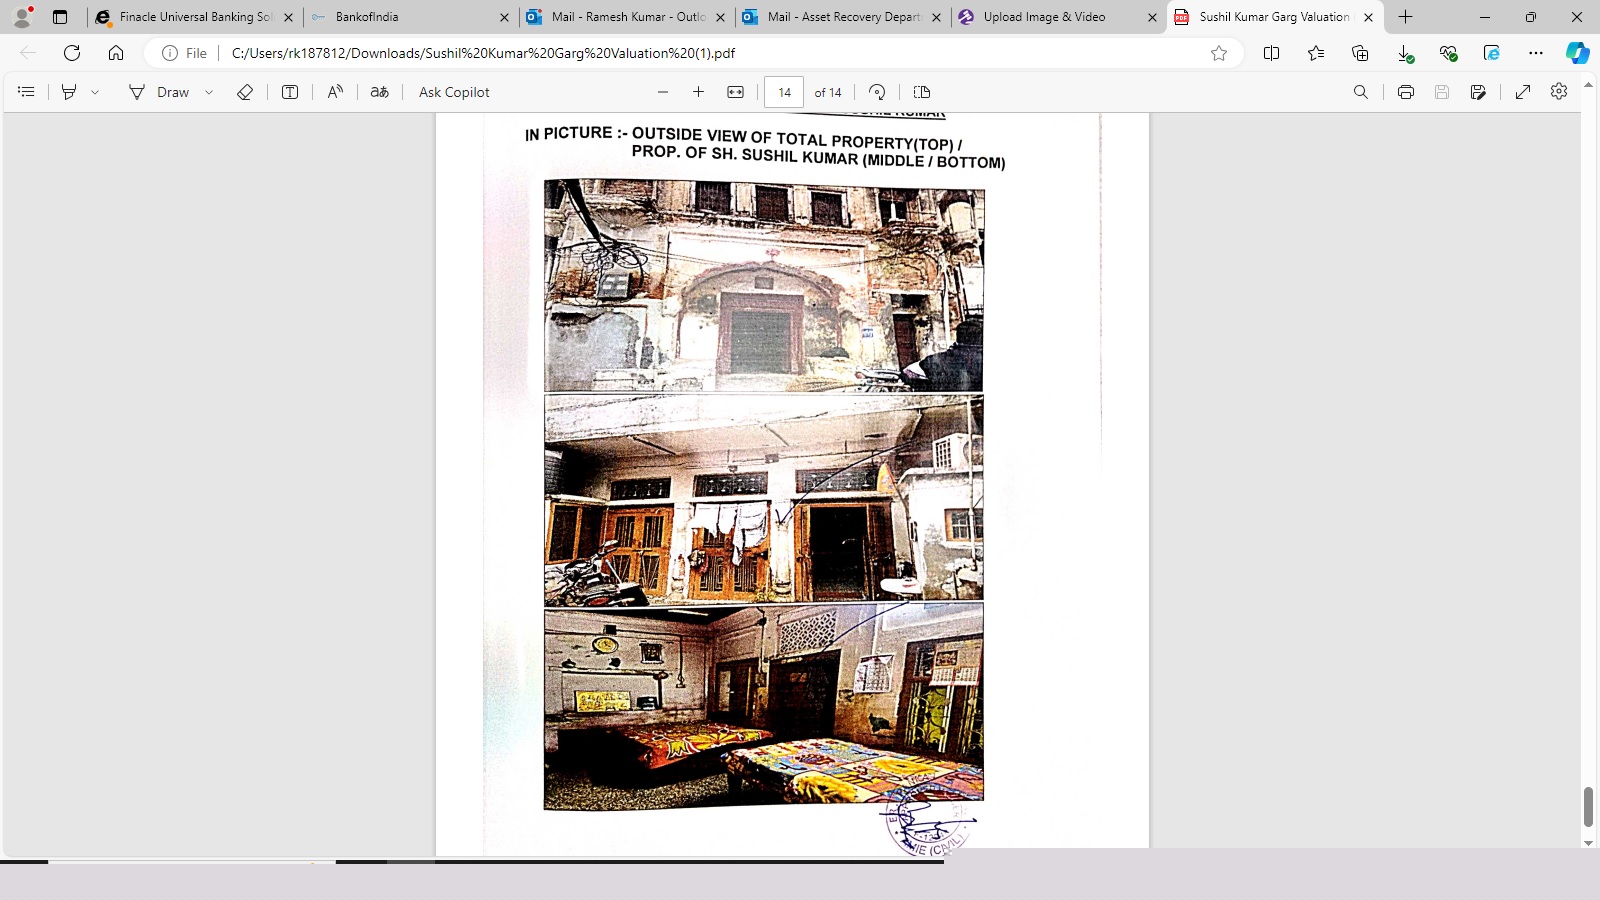Save the PDF file
Image resolution: width=1600 pixels, height=900 pixels.
(1442, 92)
